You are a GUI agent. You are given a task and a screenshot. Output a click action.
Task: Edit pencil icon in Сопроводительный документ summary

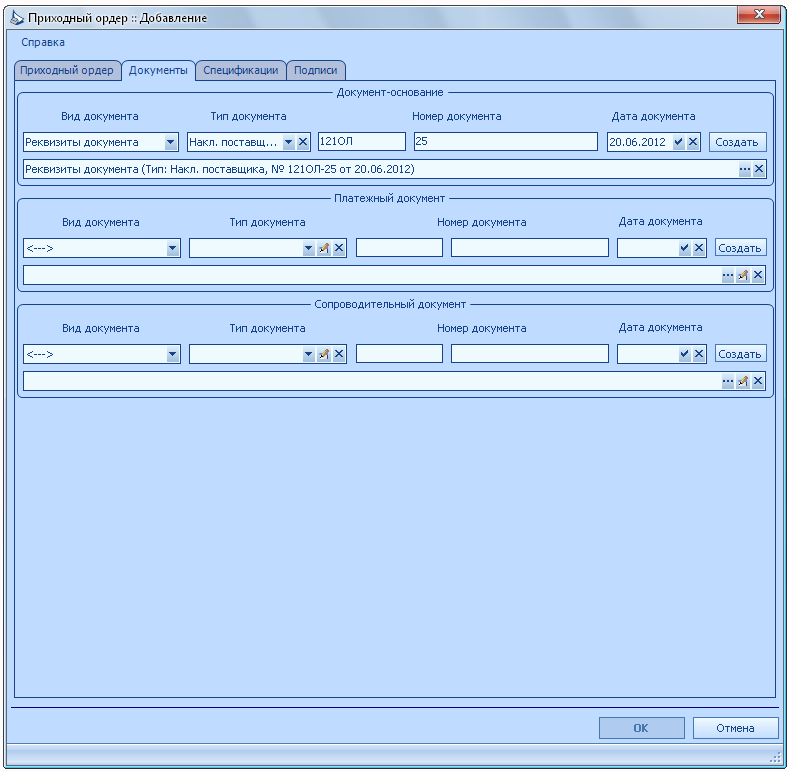pyautogui.click(x=743, y=381)
